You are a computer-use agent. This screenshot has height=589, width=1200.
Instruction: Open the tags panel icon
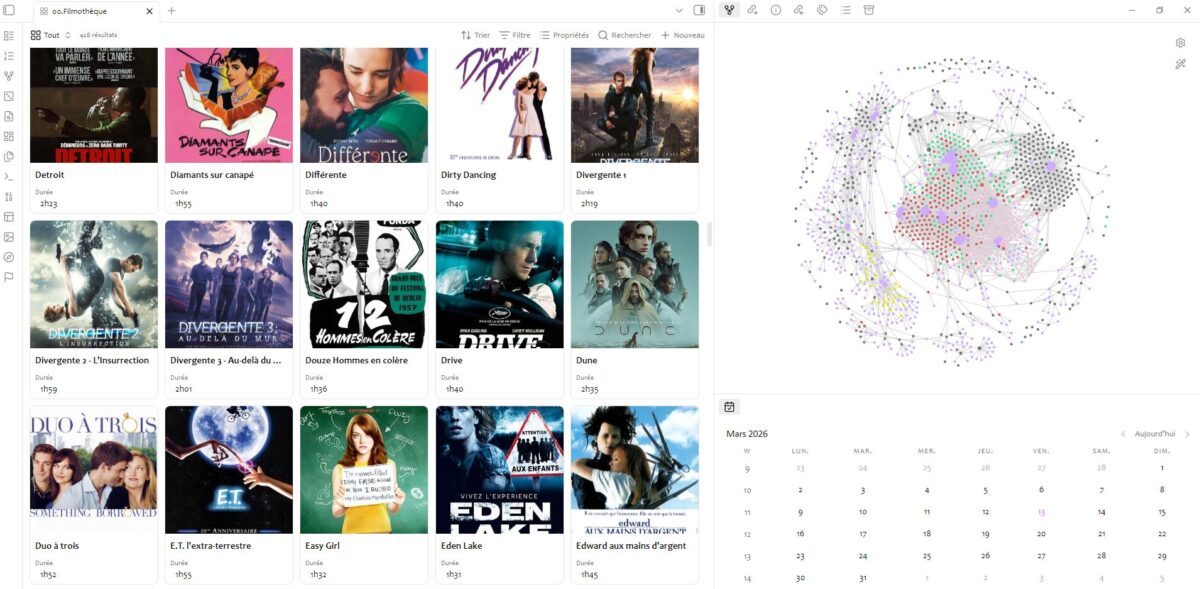tap(821, 10)
